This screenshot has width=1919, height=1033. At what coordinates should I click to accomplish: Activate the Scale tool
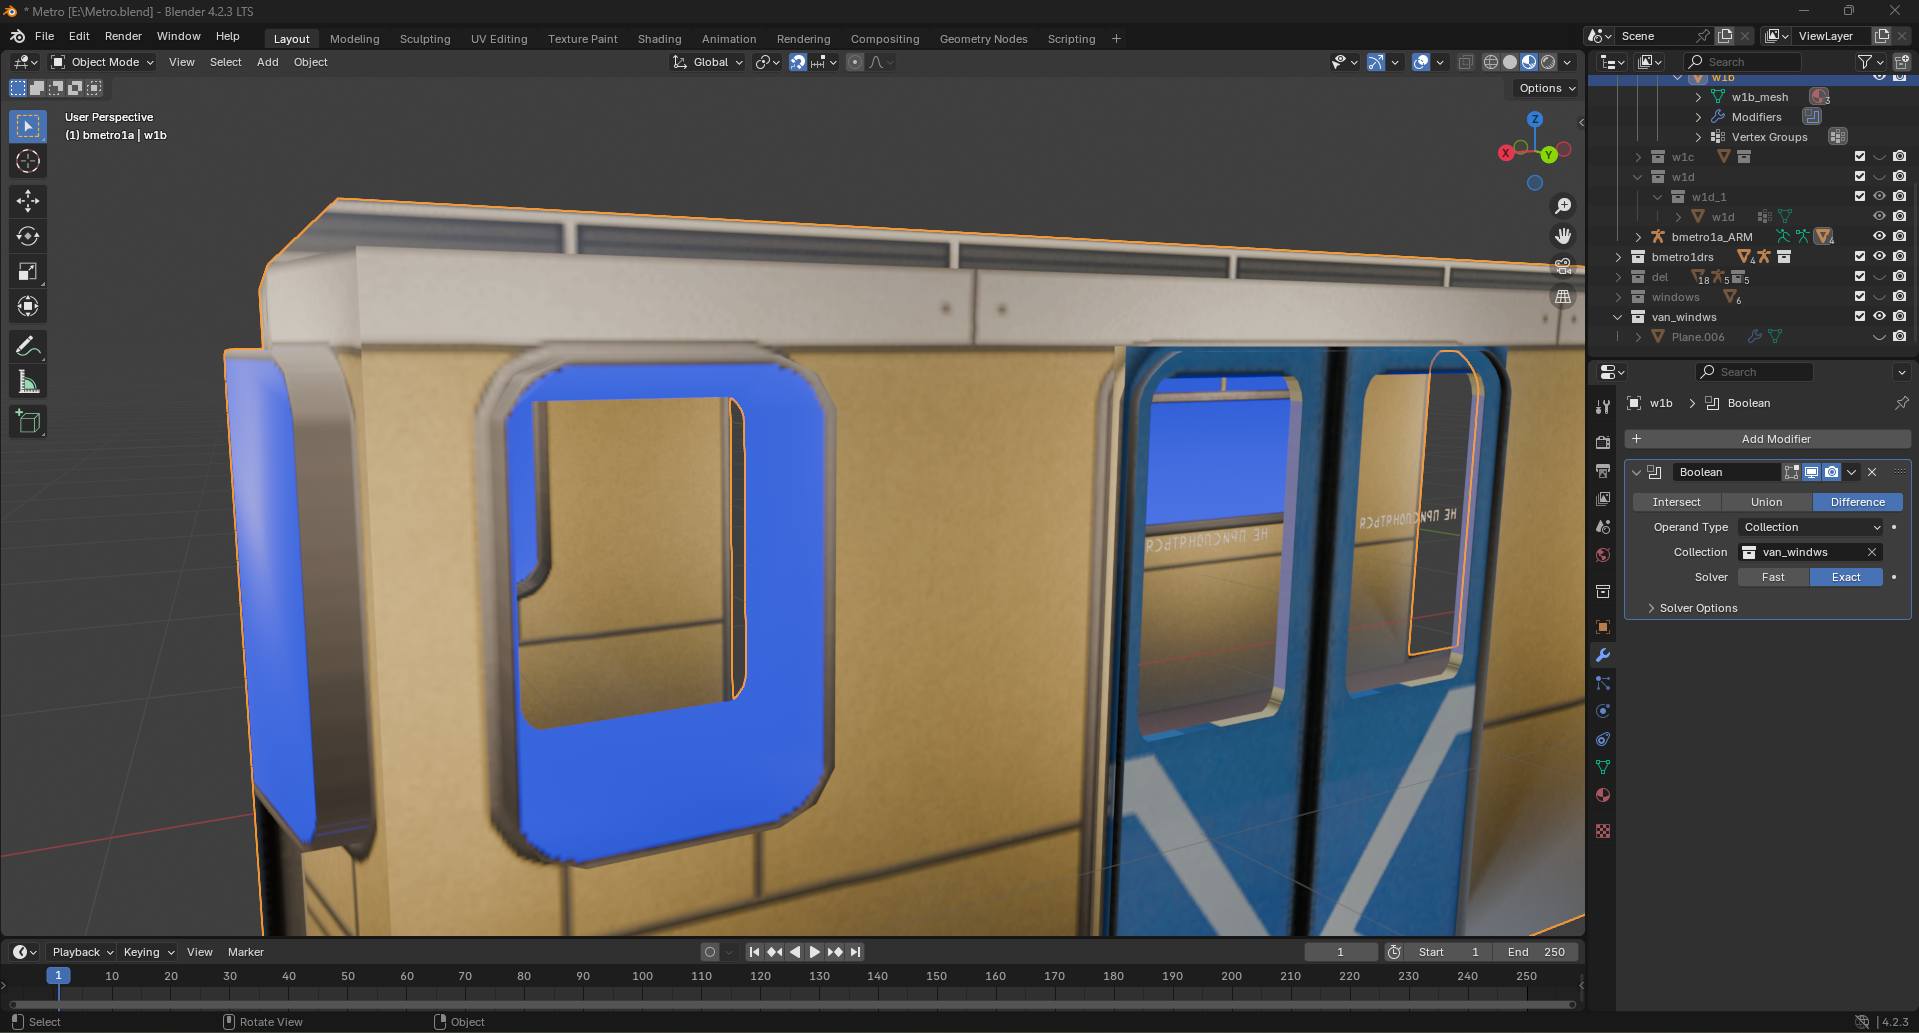click(x=28, y=271)
